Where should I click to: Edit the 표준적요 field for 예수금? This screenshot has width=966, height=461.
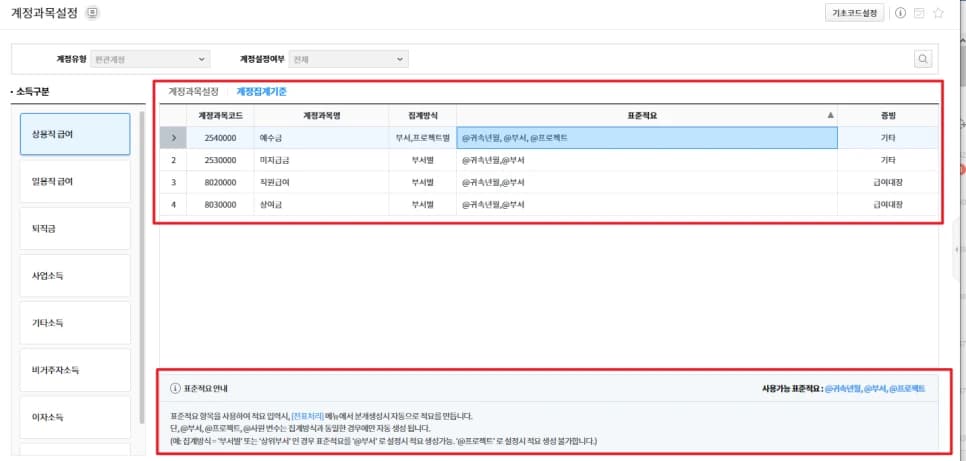(647, 138)
